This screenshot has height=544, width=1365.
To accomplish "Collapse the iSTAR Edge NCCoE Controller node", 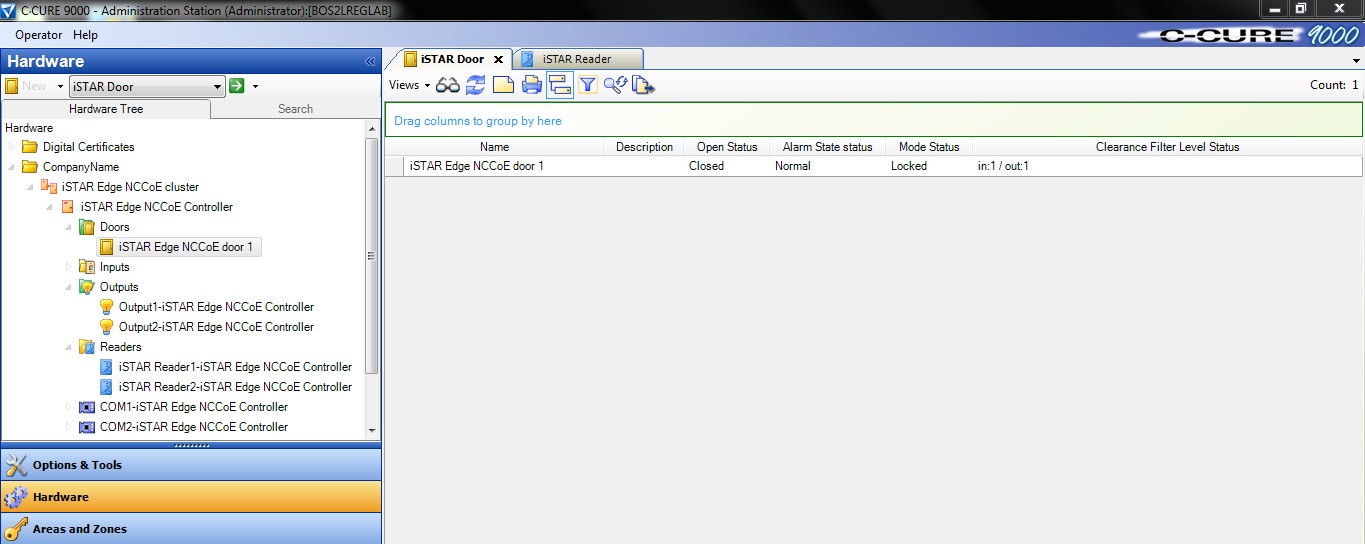I will coord(50,207).
